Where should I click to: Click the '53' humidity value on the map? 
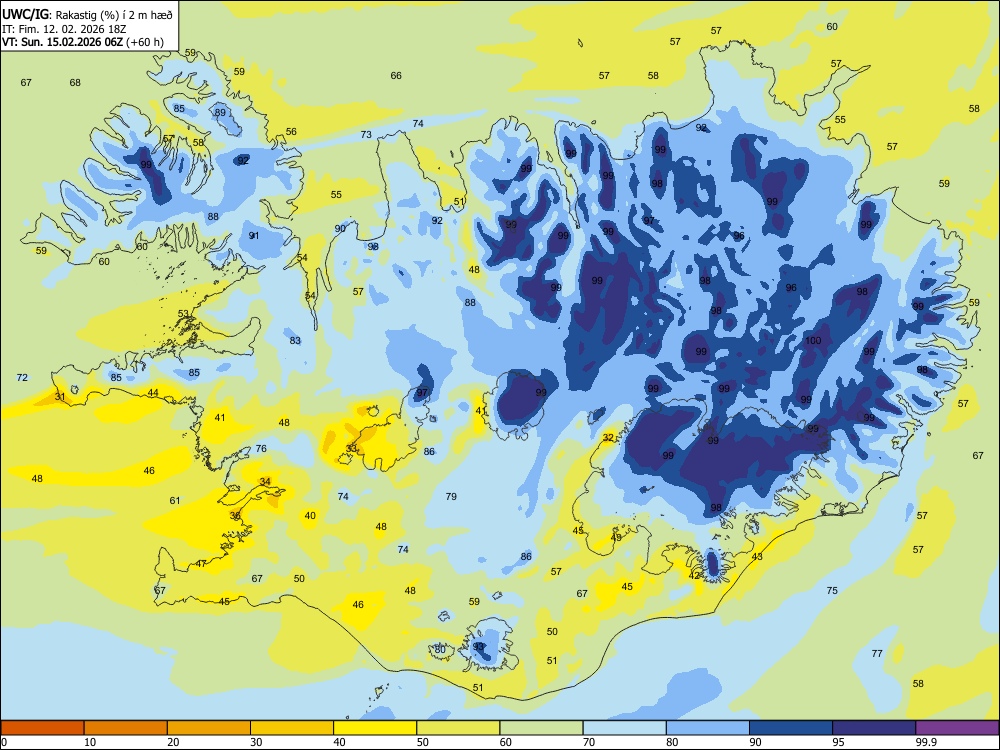(x=183, y=313)
